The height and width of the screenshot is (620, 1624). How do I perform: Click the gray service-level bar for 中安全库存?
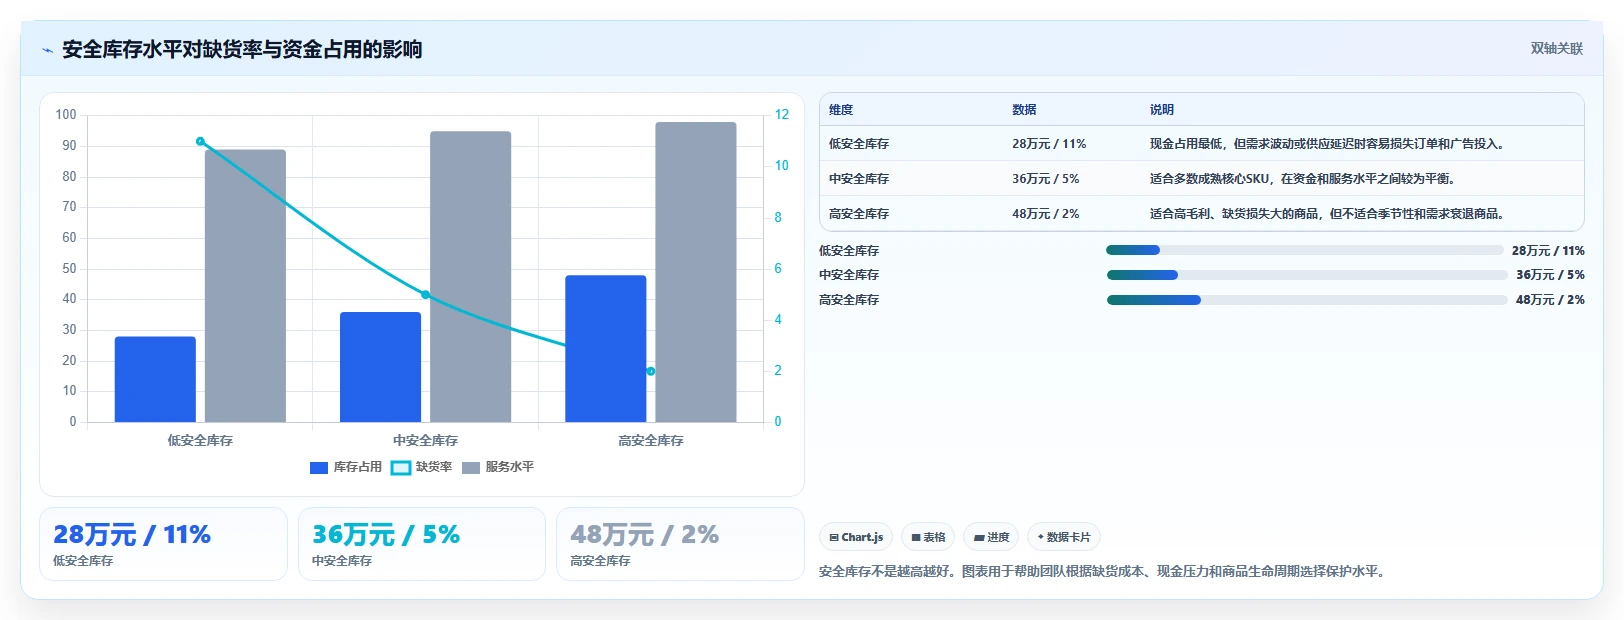click(x=470, y=276)
